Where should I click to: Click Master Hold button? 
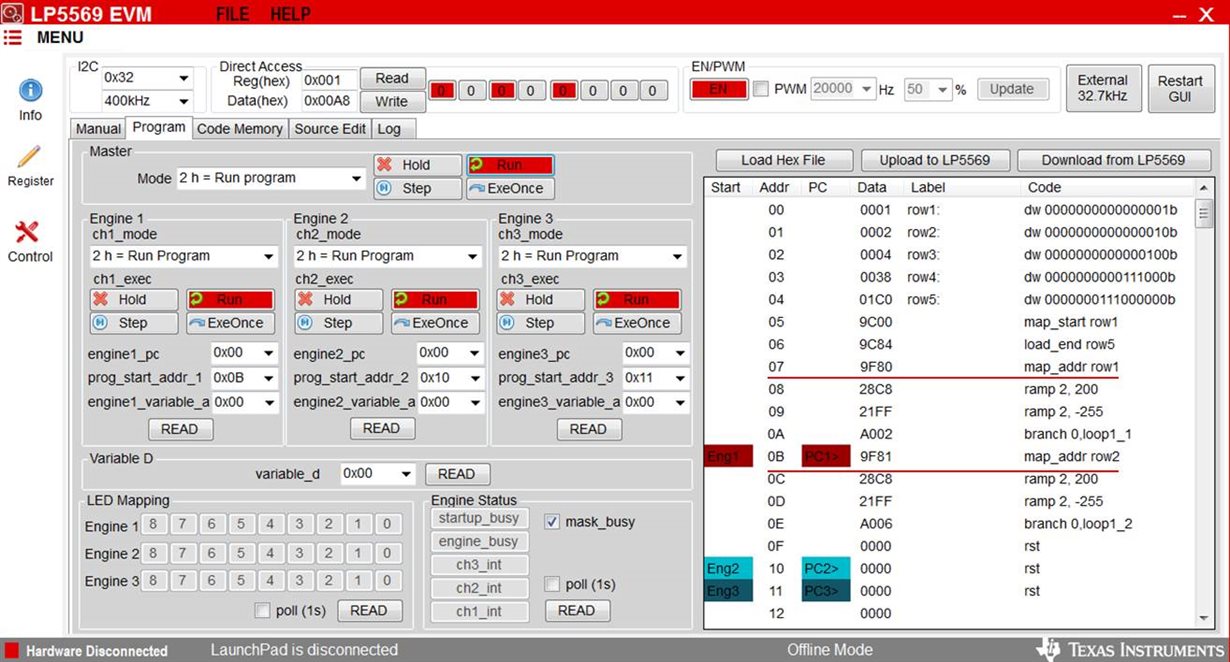tap(418, 165)
